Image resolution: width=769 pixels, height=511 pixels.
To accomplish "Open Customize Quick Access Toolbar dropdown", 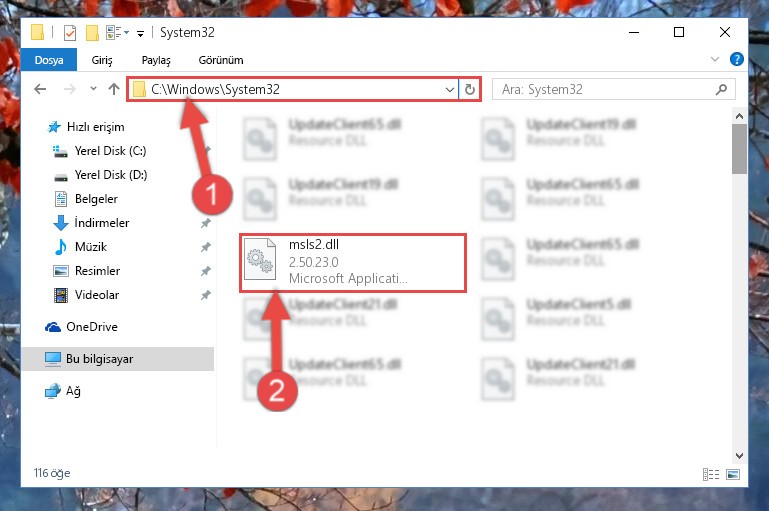I will 140,33.
